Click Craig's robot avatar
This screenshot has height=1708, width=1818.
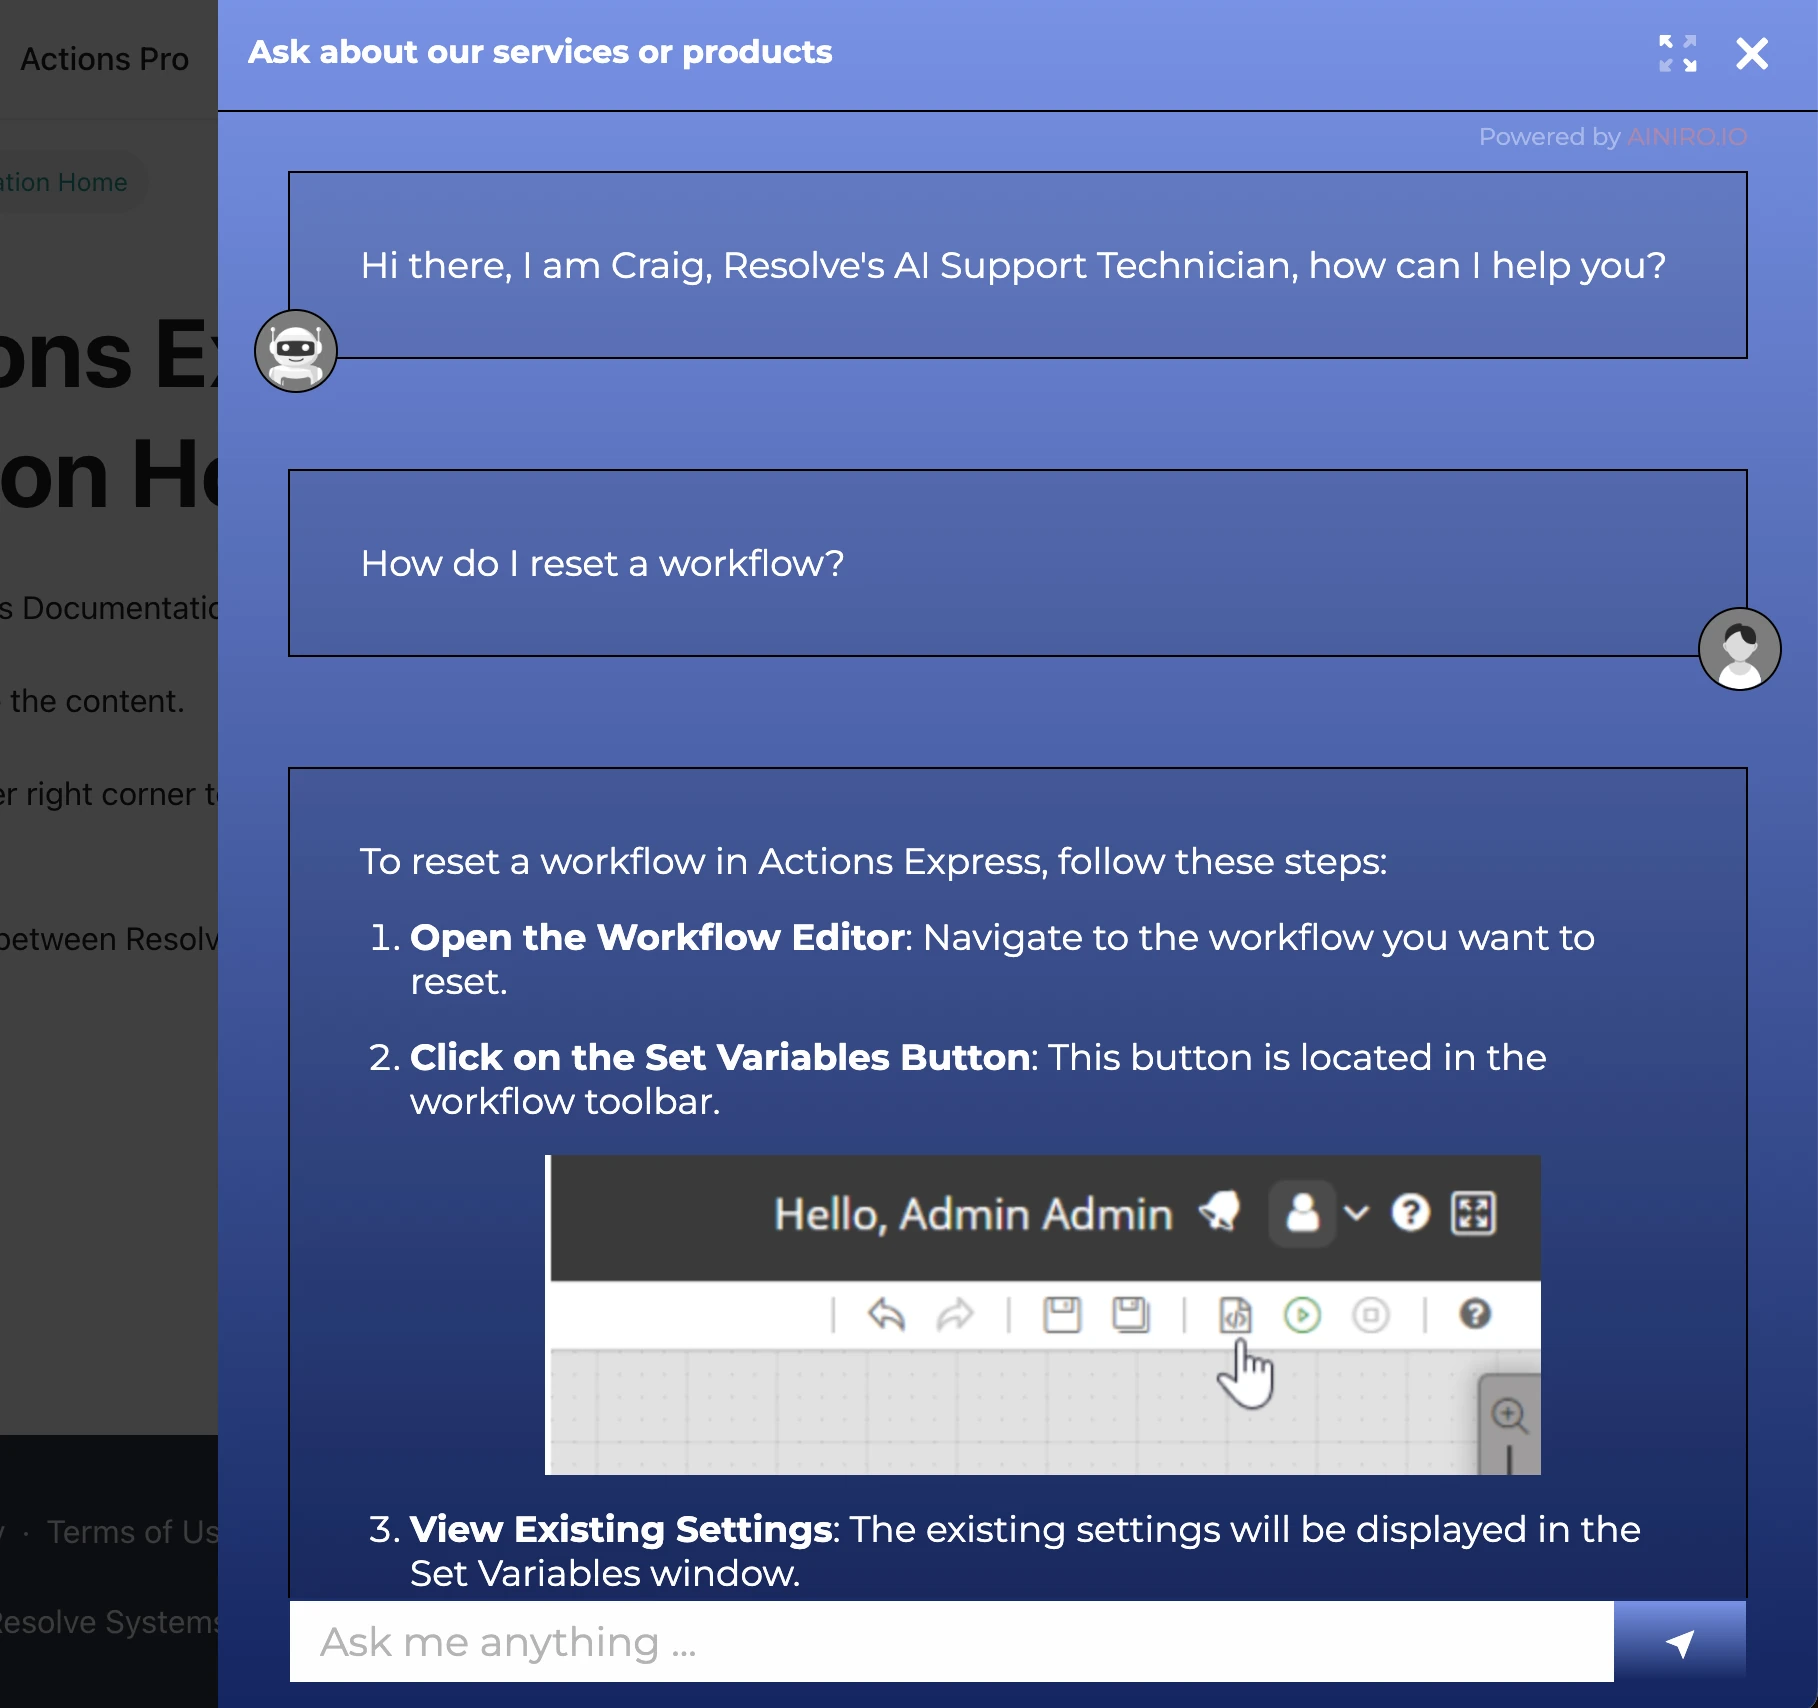296,351
